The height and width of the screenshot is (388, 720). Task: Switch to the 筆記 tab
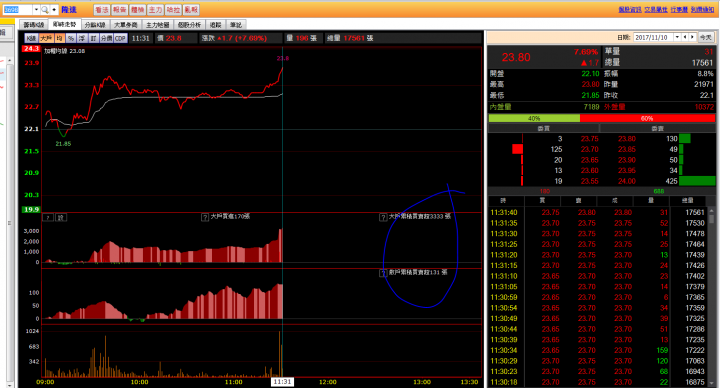click(236, 25)
